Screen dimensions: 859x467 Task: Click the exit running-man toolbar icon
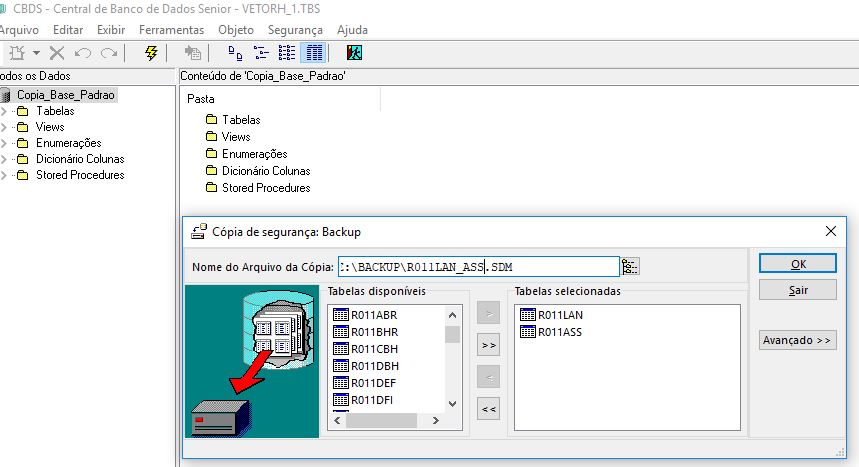point(354,52)
